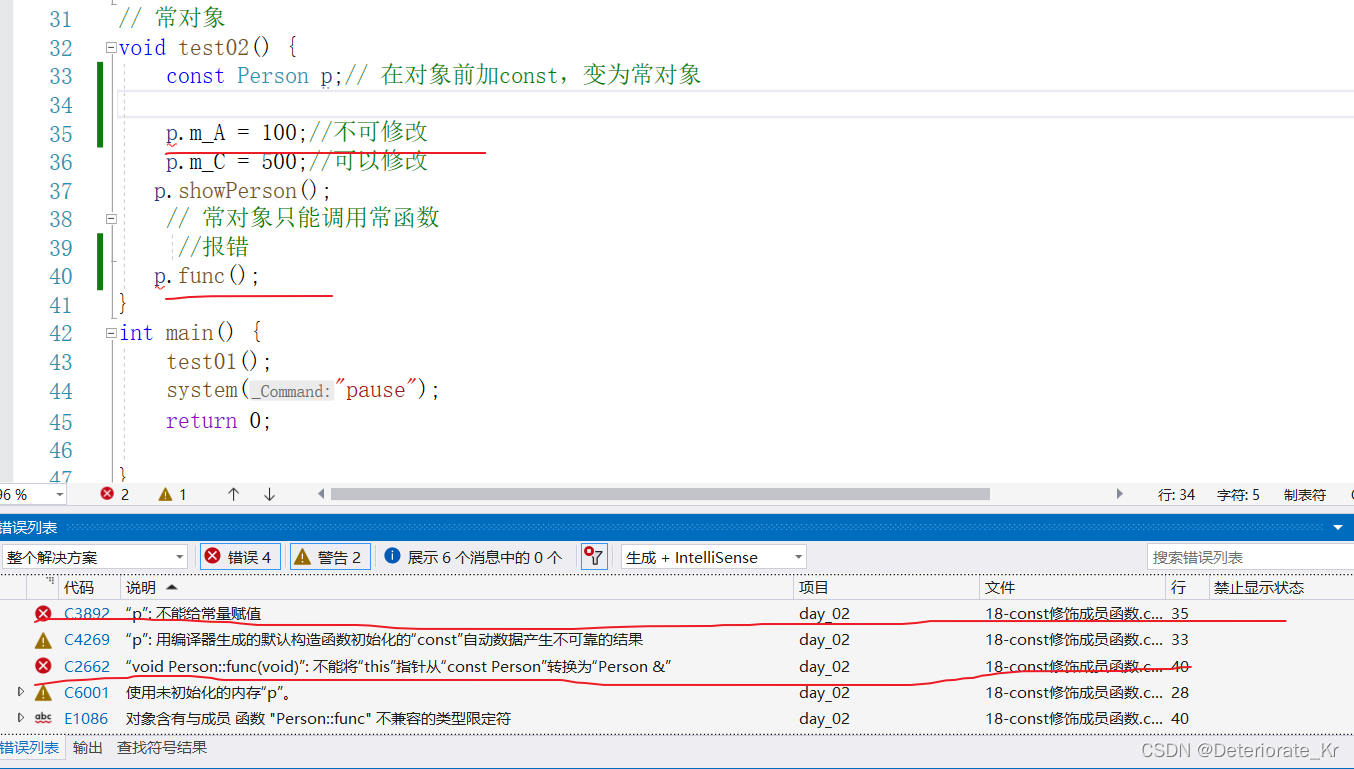
Task: Click the 制表符 status indicator
Action: [x=1305, y=494]
